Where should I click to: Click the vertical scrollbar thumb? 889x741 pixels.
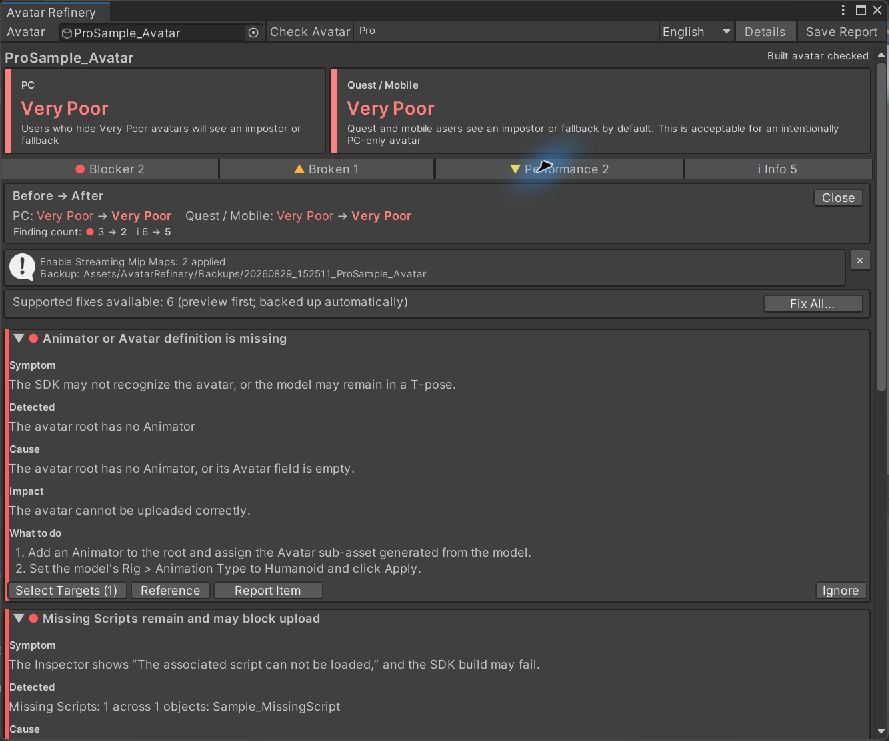(x=881, y=227)
